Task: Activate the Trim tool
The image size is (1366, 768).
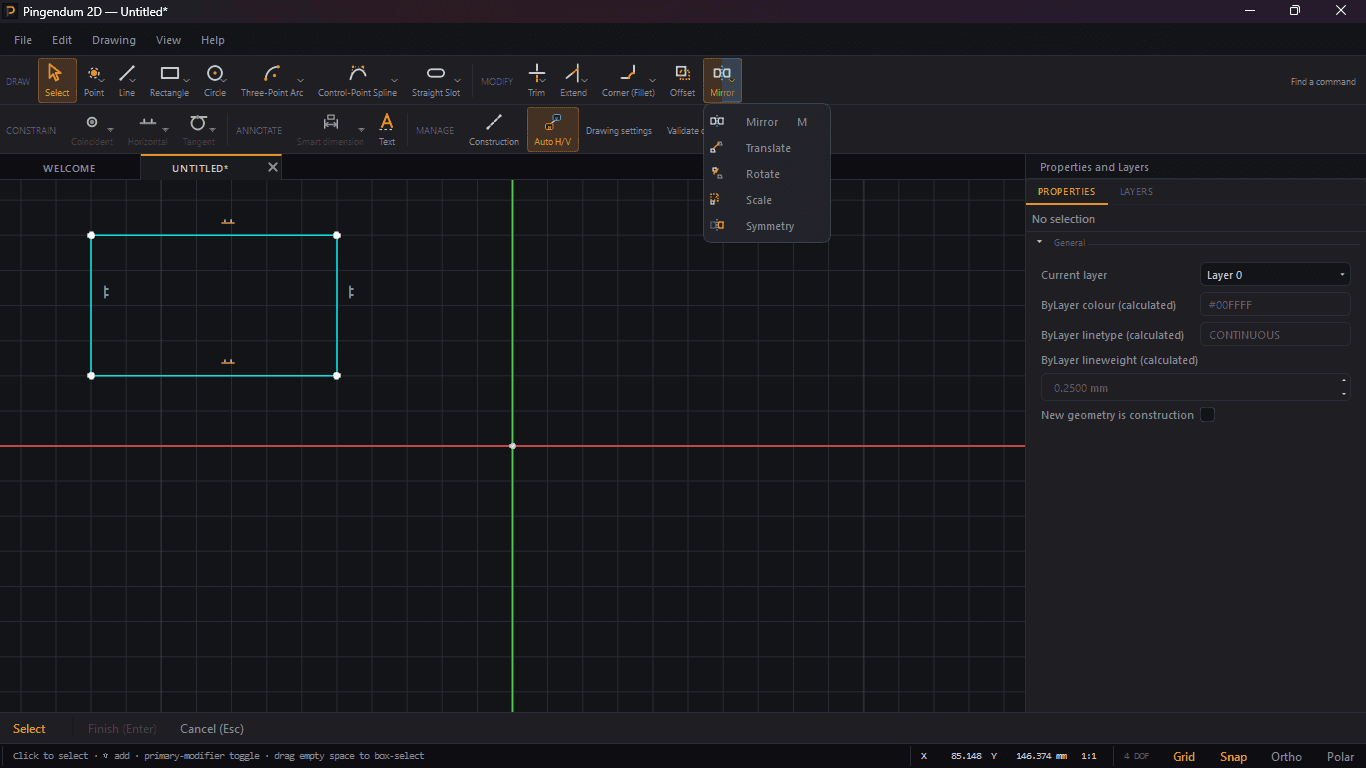Action: (x=537, y=80)
